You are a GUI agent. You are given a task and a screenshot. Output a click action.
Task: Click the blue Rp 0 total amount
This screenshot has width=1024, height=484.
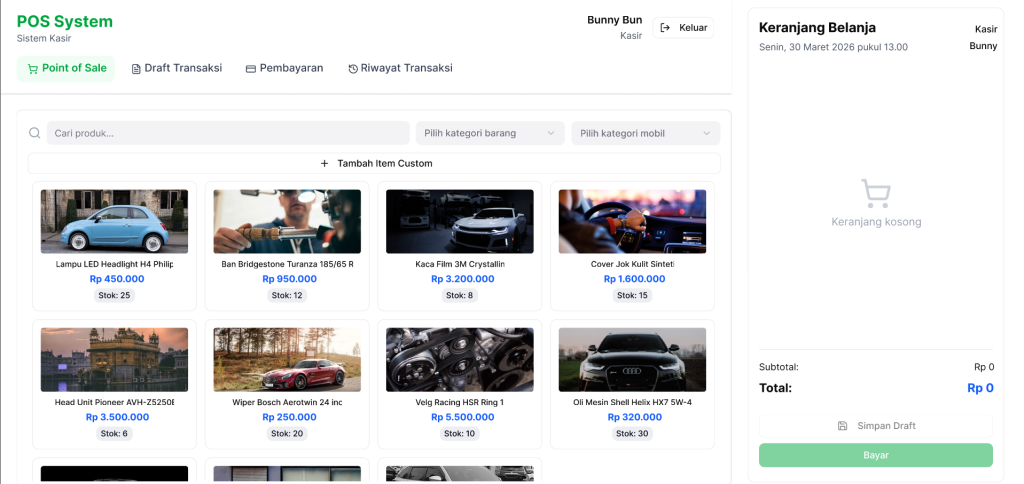click(x=980, y=388)
